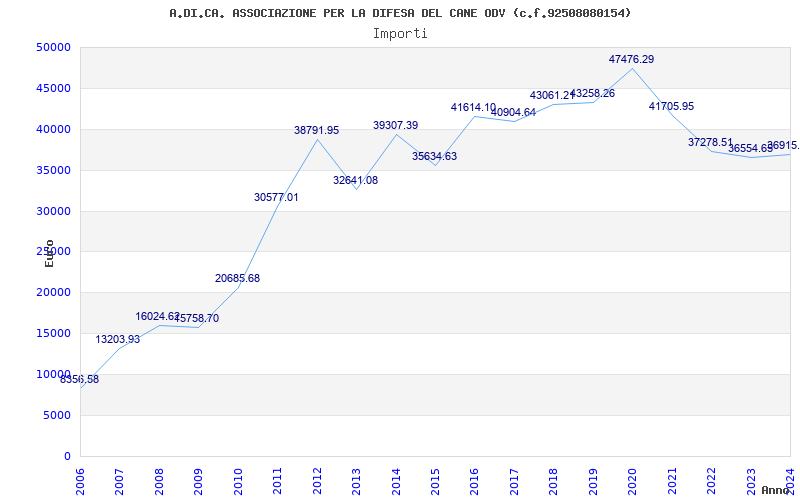Click the 8356.58 starting value label
This screenshot has width=800, height=500.
pyautogui.click(x=80, y=380)
